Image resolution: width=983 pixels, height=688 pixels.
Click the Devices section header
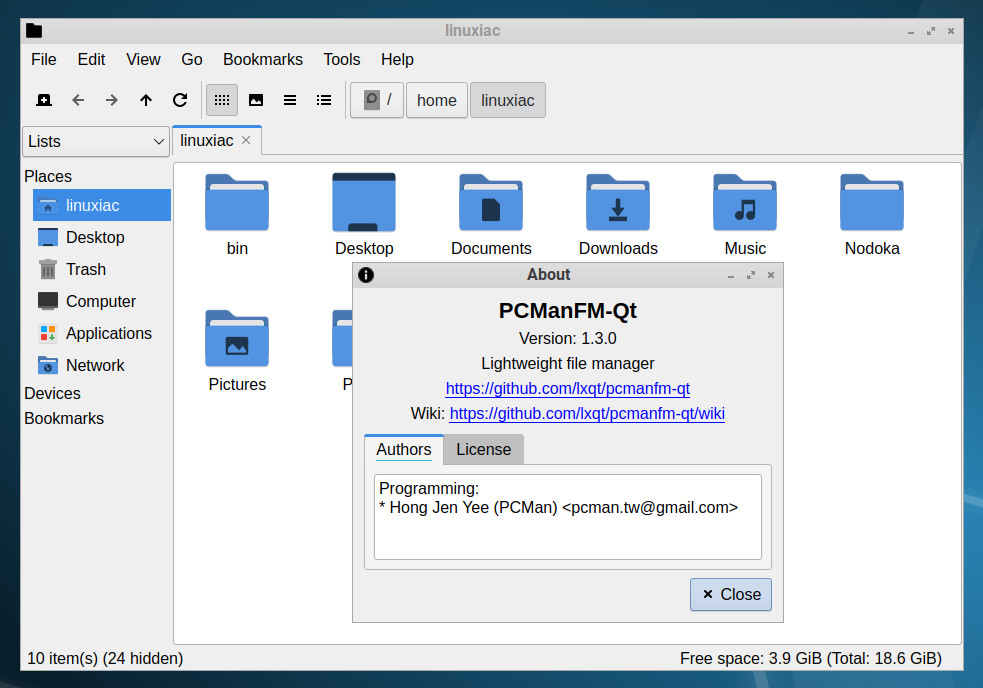[53, 393]
